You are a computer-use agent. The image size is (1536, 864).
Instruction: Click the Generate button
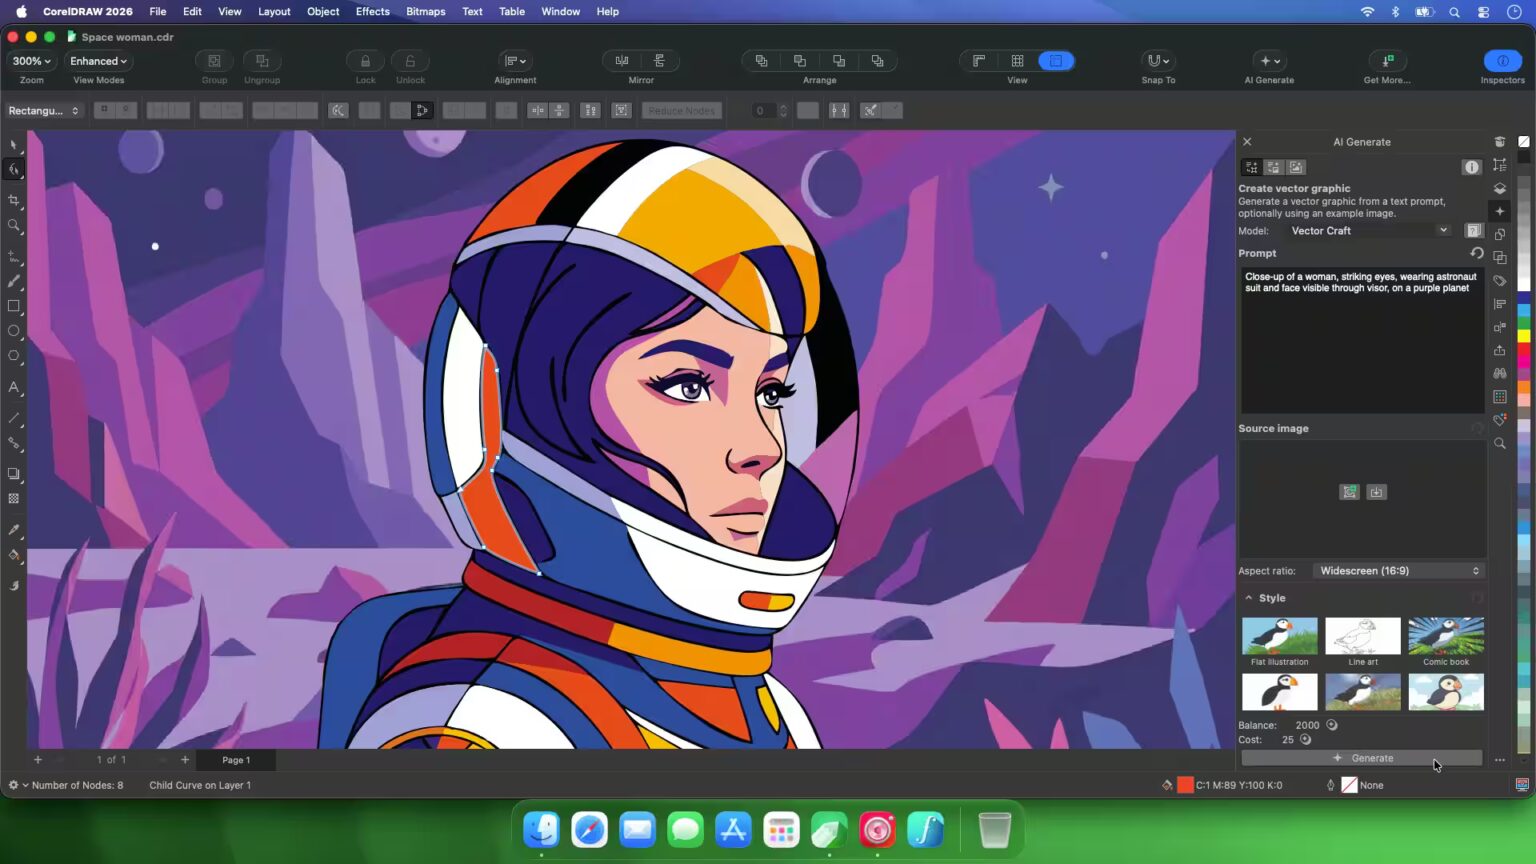[1361, 758]
